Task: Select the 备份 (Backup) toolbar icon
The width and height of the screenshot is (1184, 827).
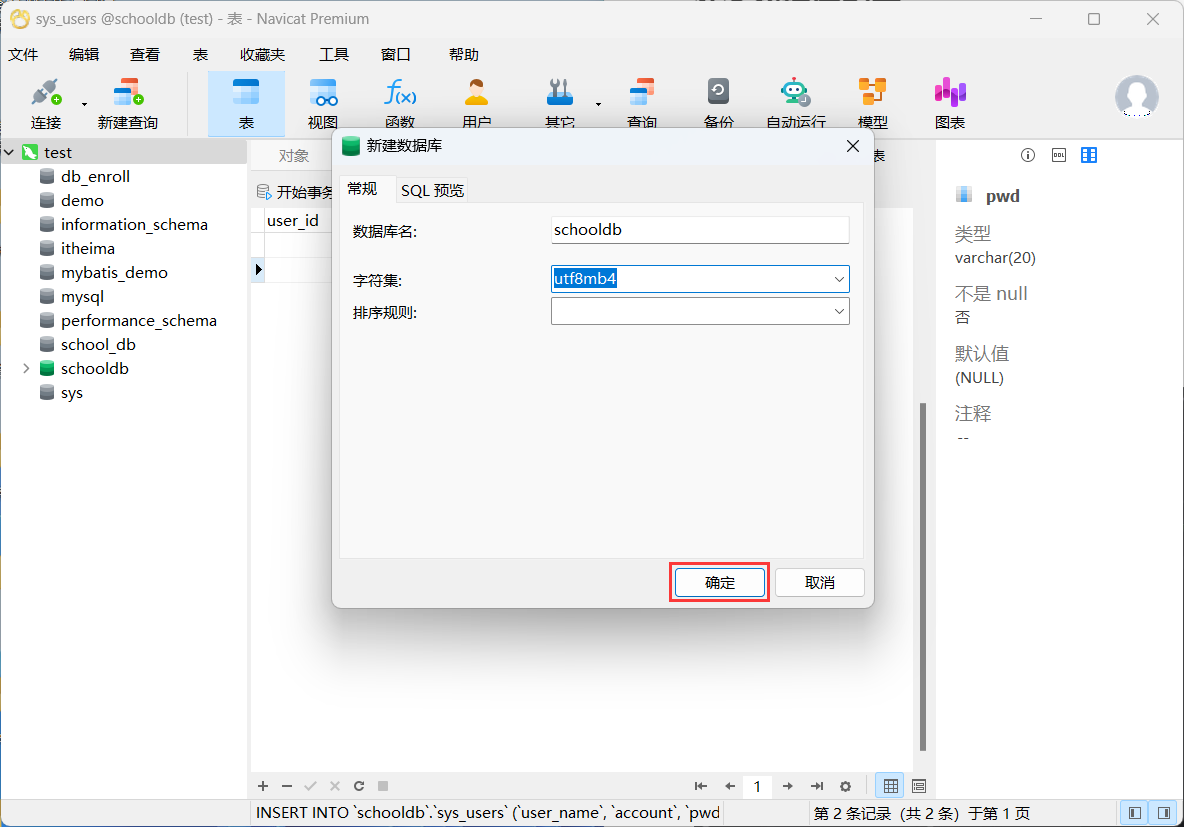Action: coord(718,104)
